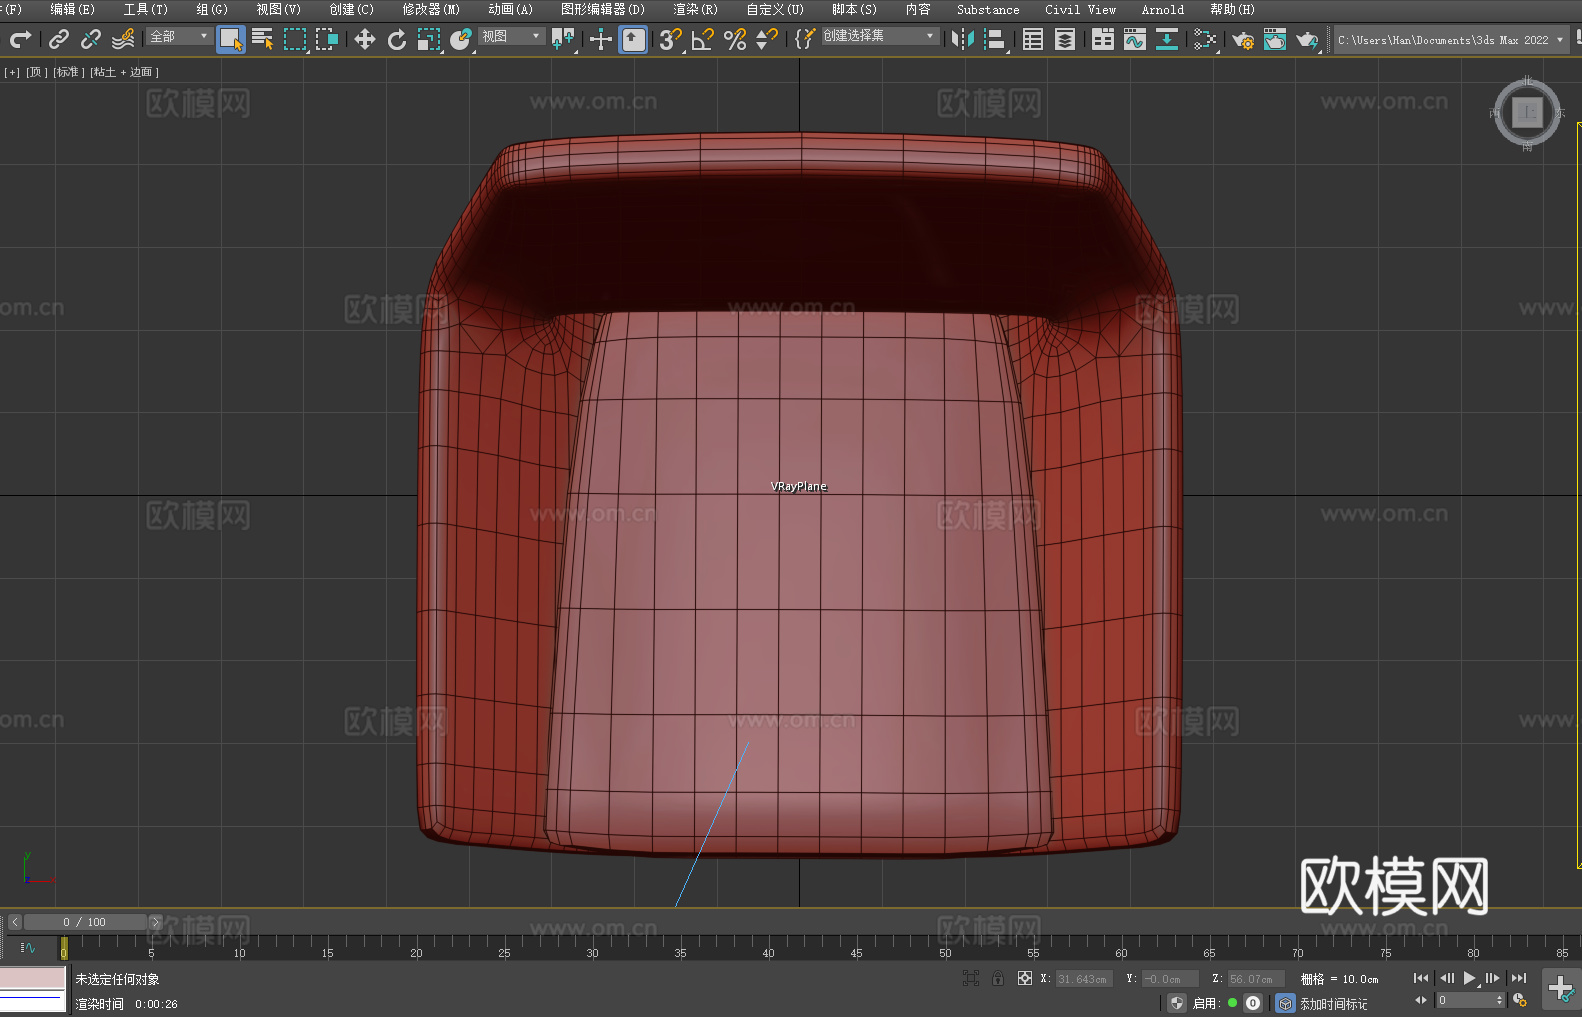
Task: Choose Rectangular Selection Region tool
Action: coord(295,39)
